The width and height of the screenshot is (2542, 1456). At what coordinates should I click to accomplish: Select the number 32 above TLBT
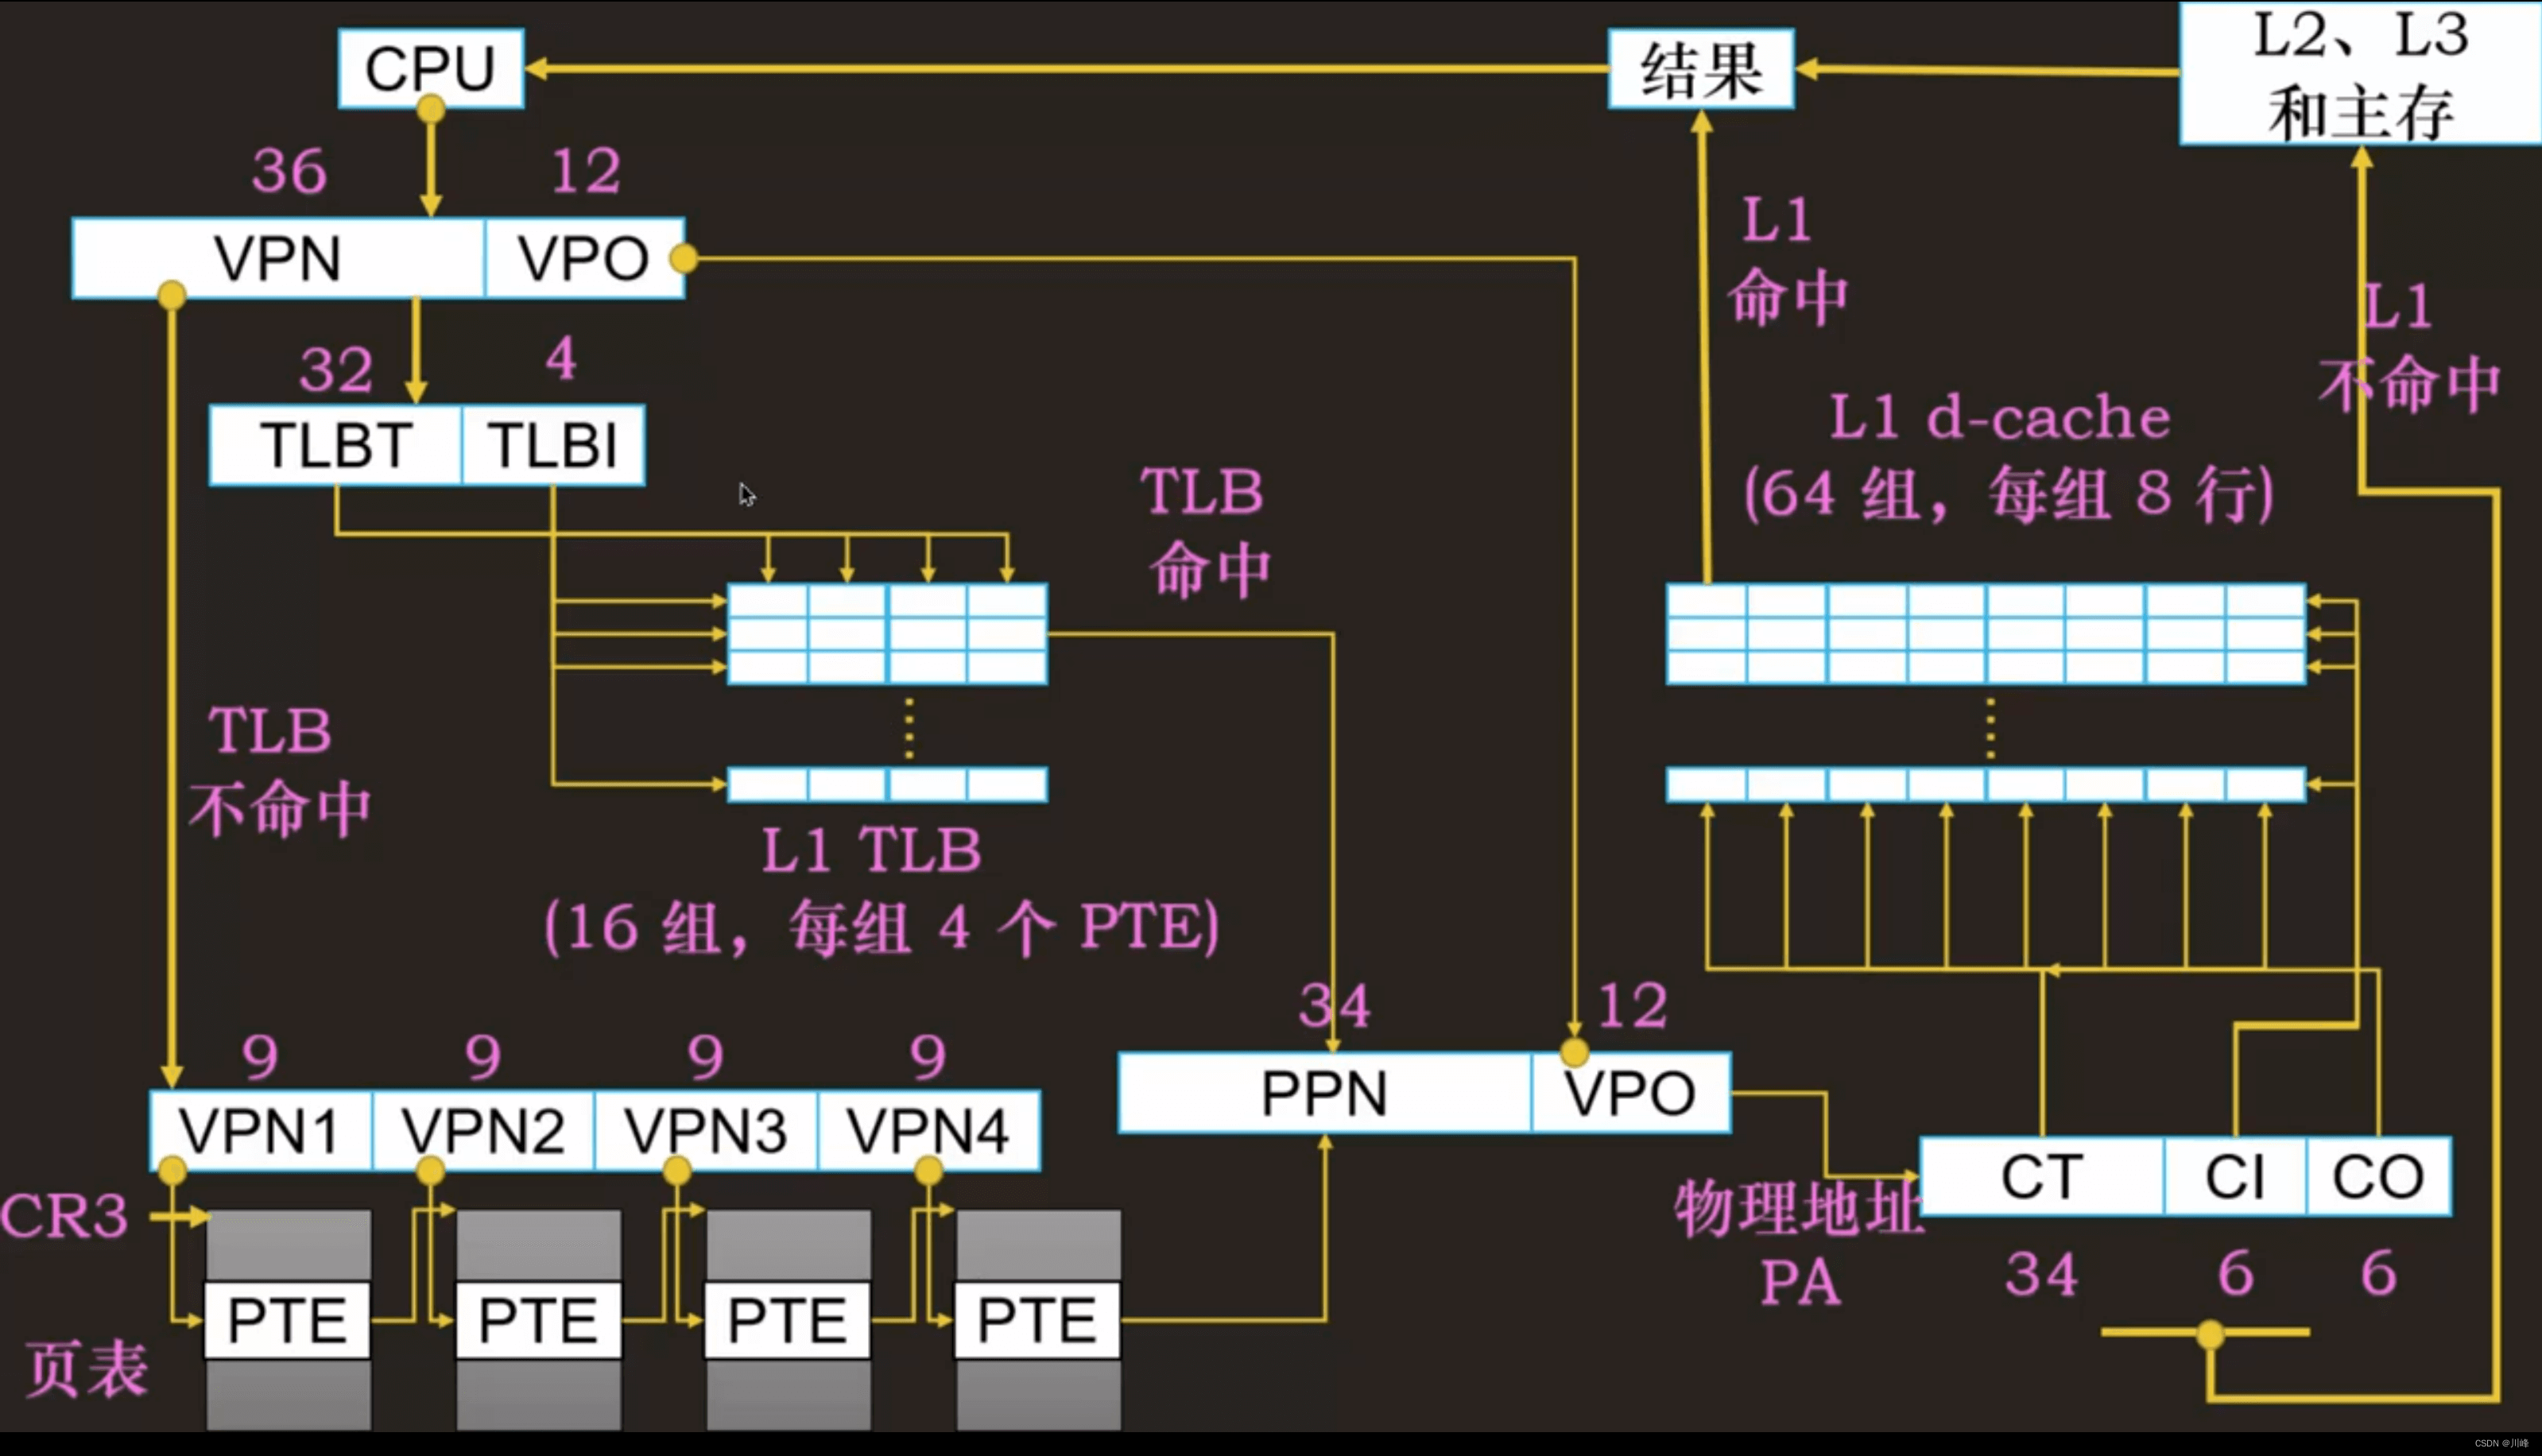[336, 370]
